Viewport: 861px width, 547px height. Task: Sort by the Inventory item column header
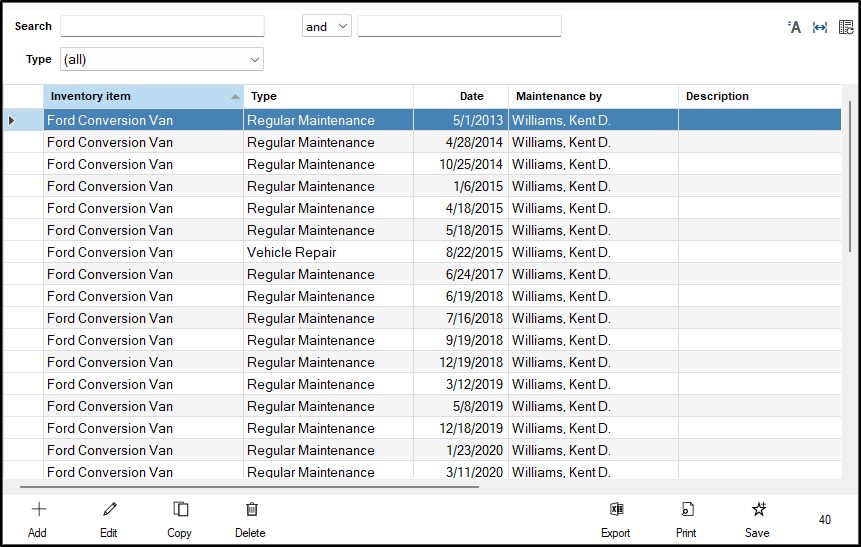[143, 96]
